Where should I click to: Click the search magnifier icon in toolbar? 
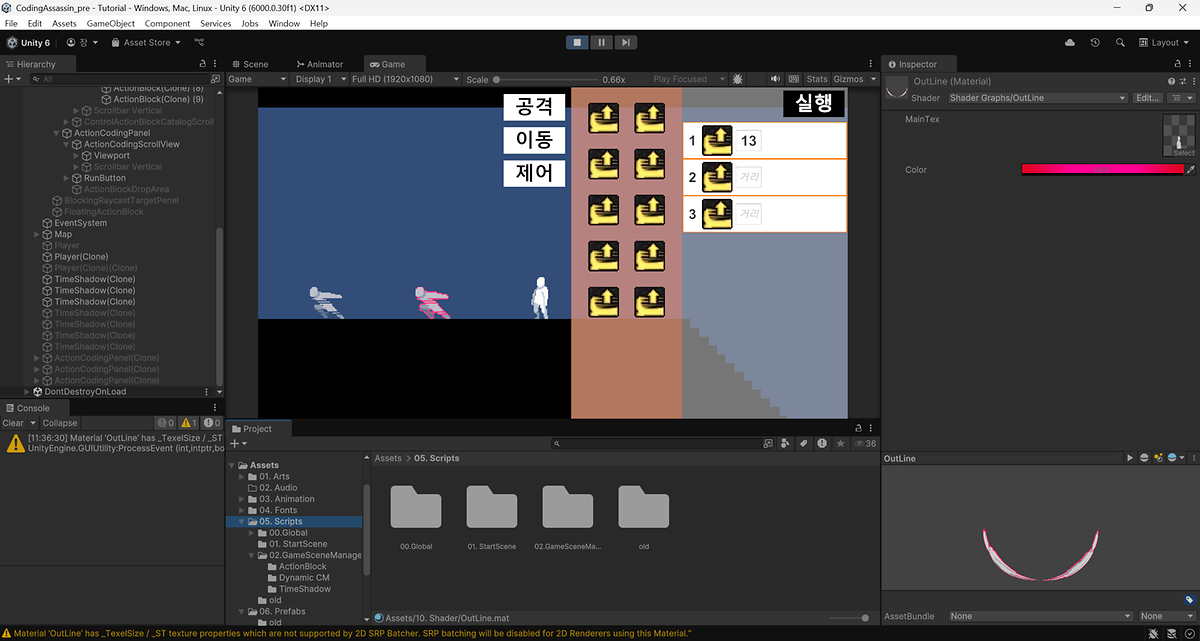click(x=1120, y=43)
